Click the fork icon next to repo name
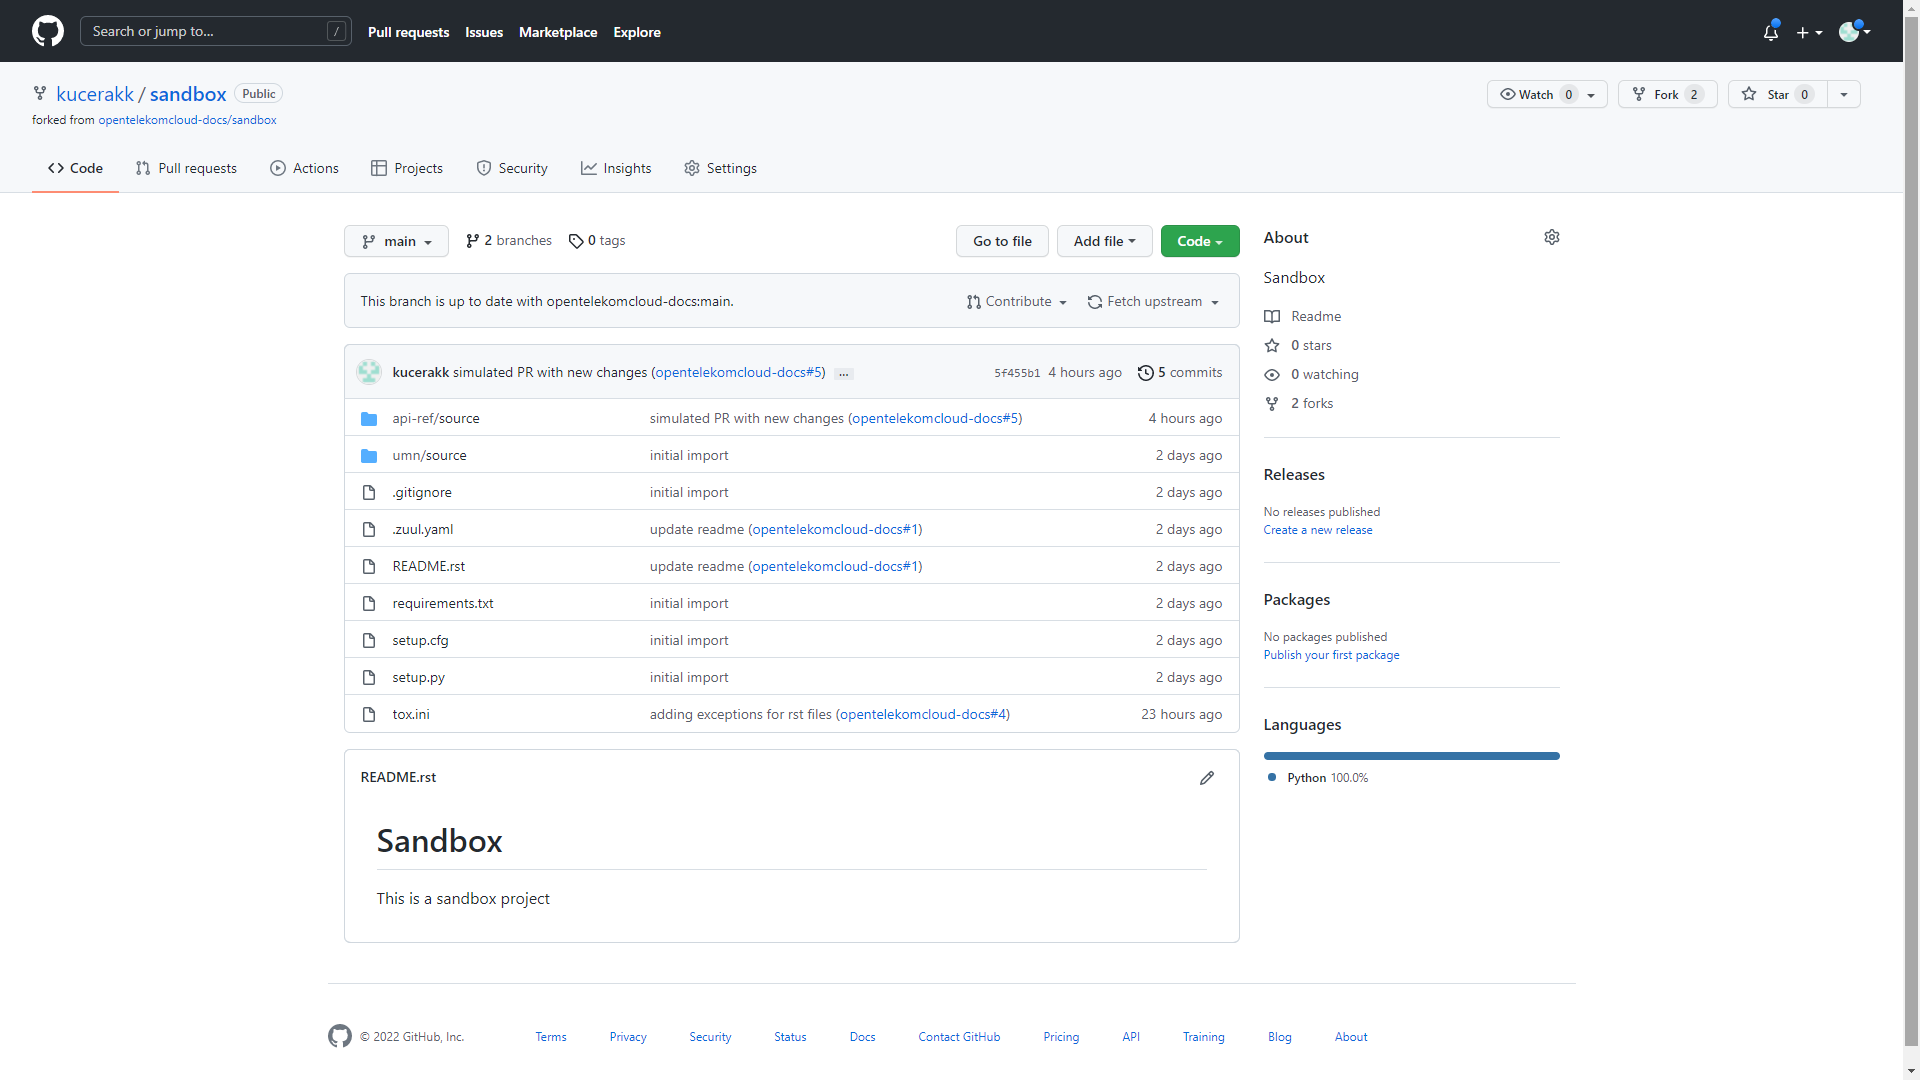This screenshot has width=1920, height=1080. coord(40,93)
